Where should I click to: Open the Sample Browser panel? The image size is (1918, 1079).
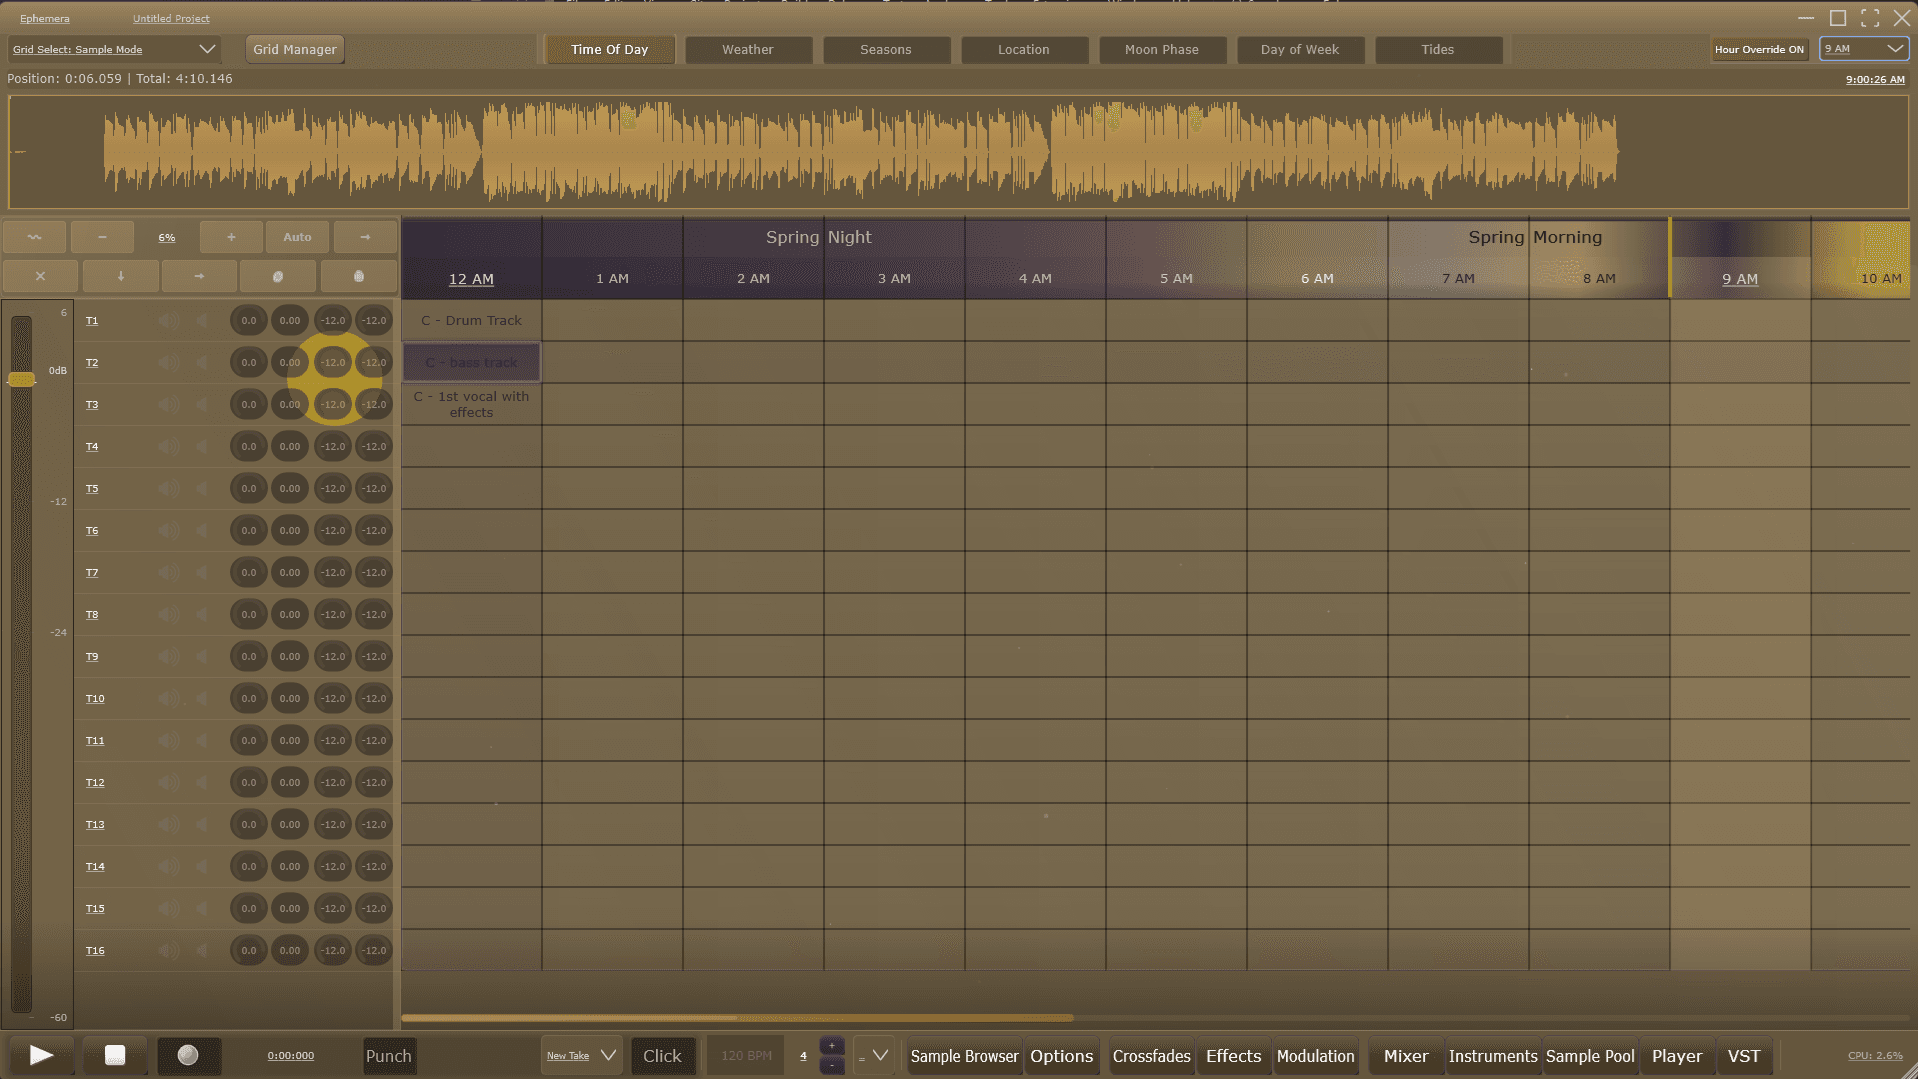(964, 1056)
